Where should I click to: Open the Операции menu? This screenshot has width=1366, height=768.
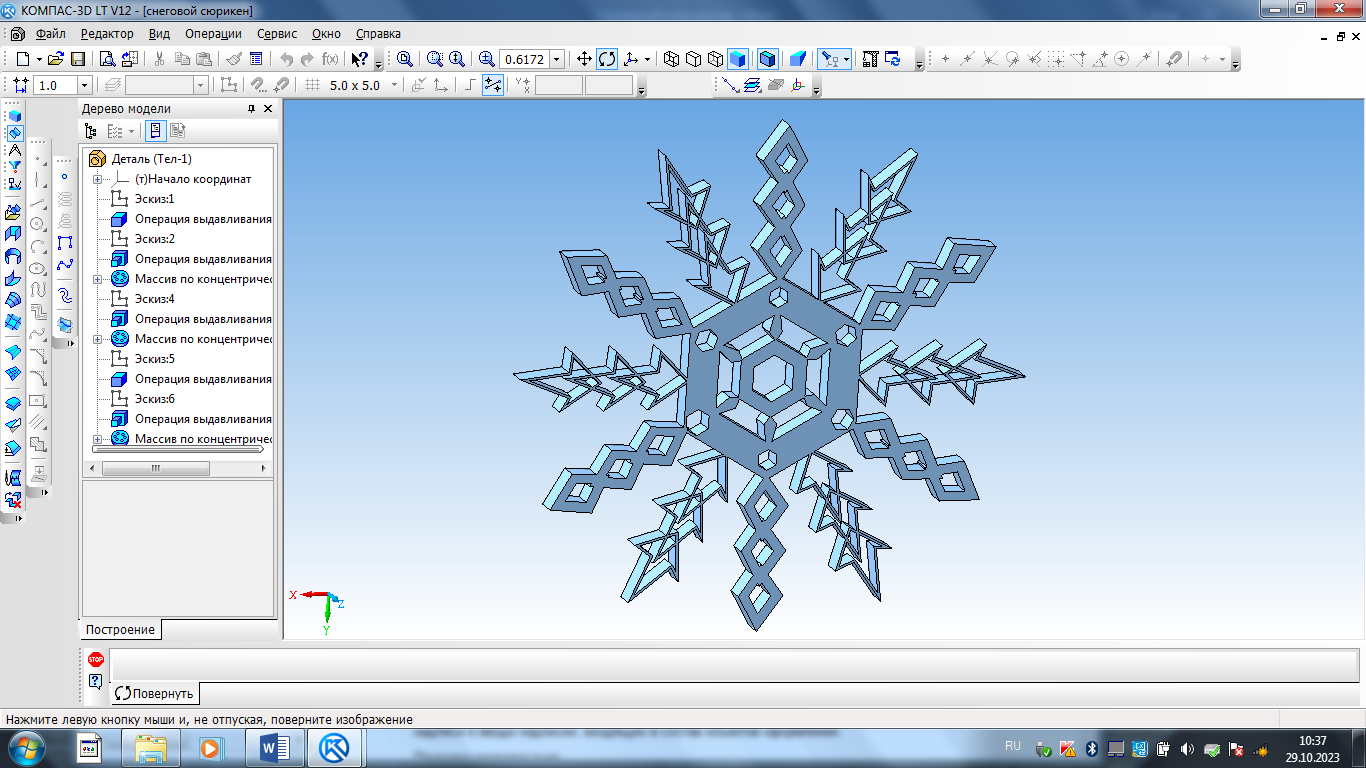tap(213, 34)
